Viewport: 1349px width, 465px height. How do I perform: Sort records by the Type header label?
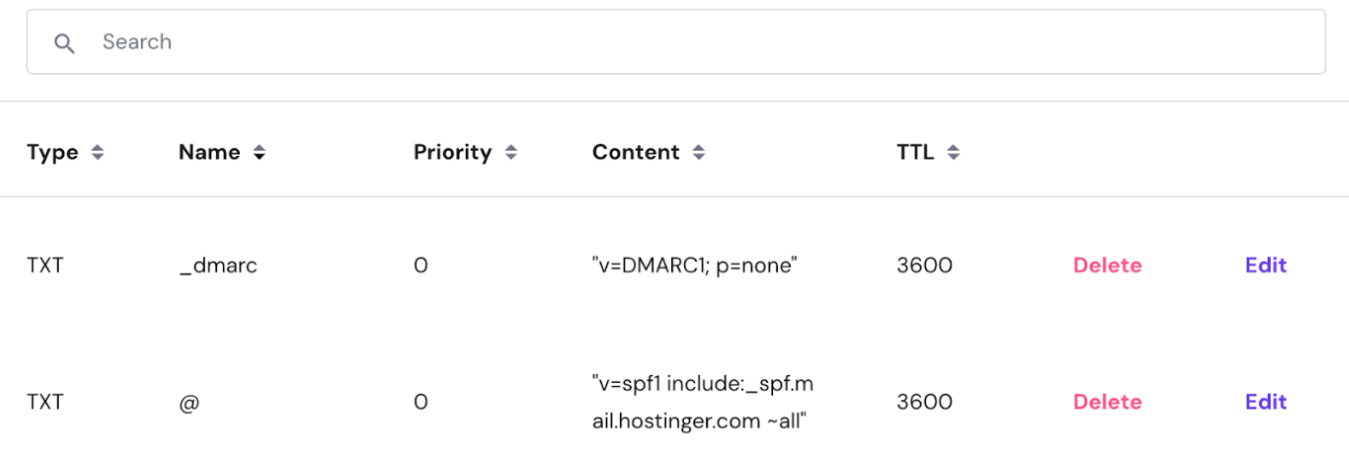(x=52, y=153)
